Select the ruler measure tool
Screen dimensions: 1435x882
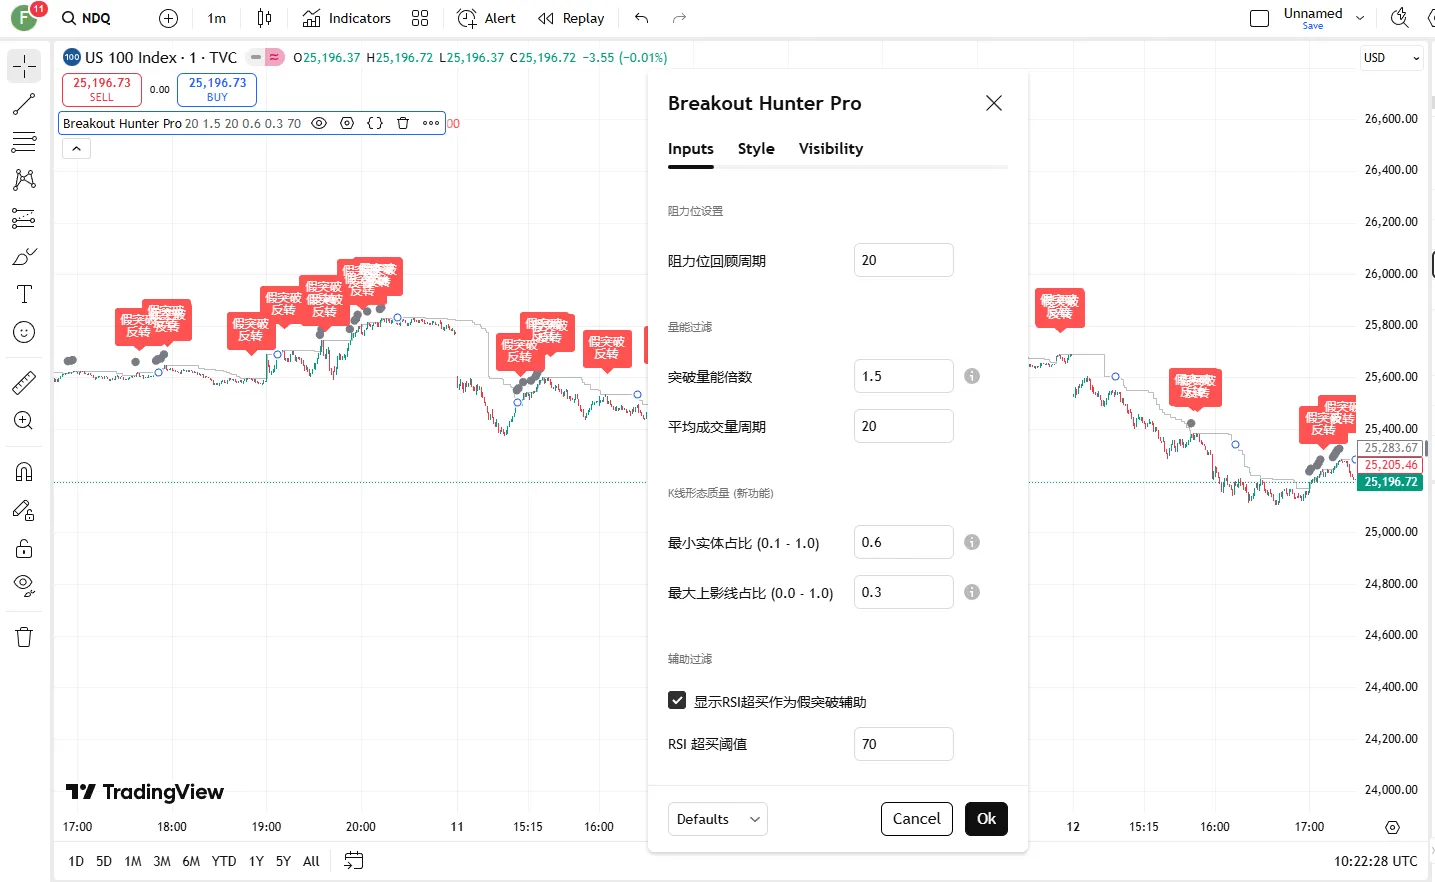[24, 382]
